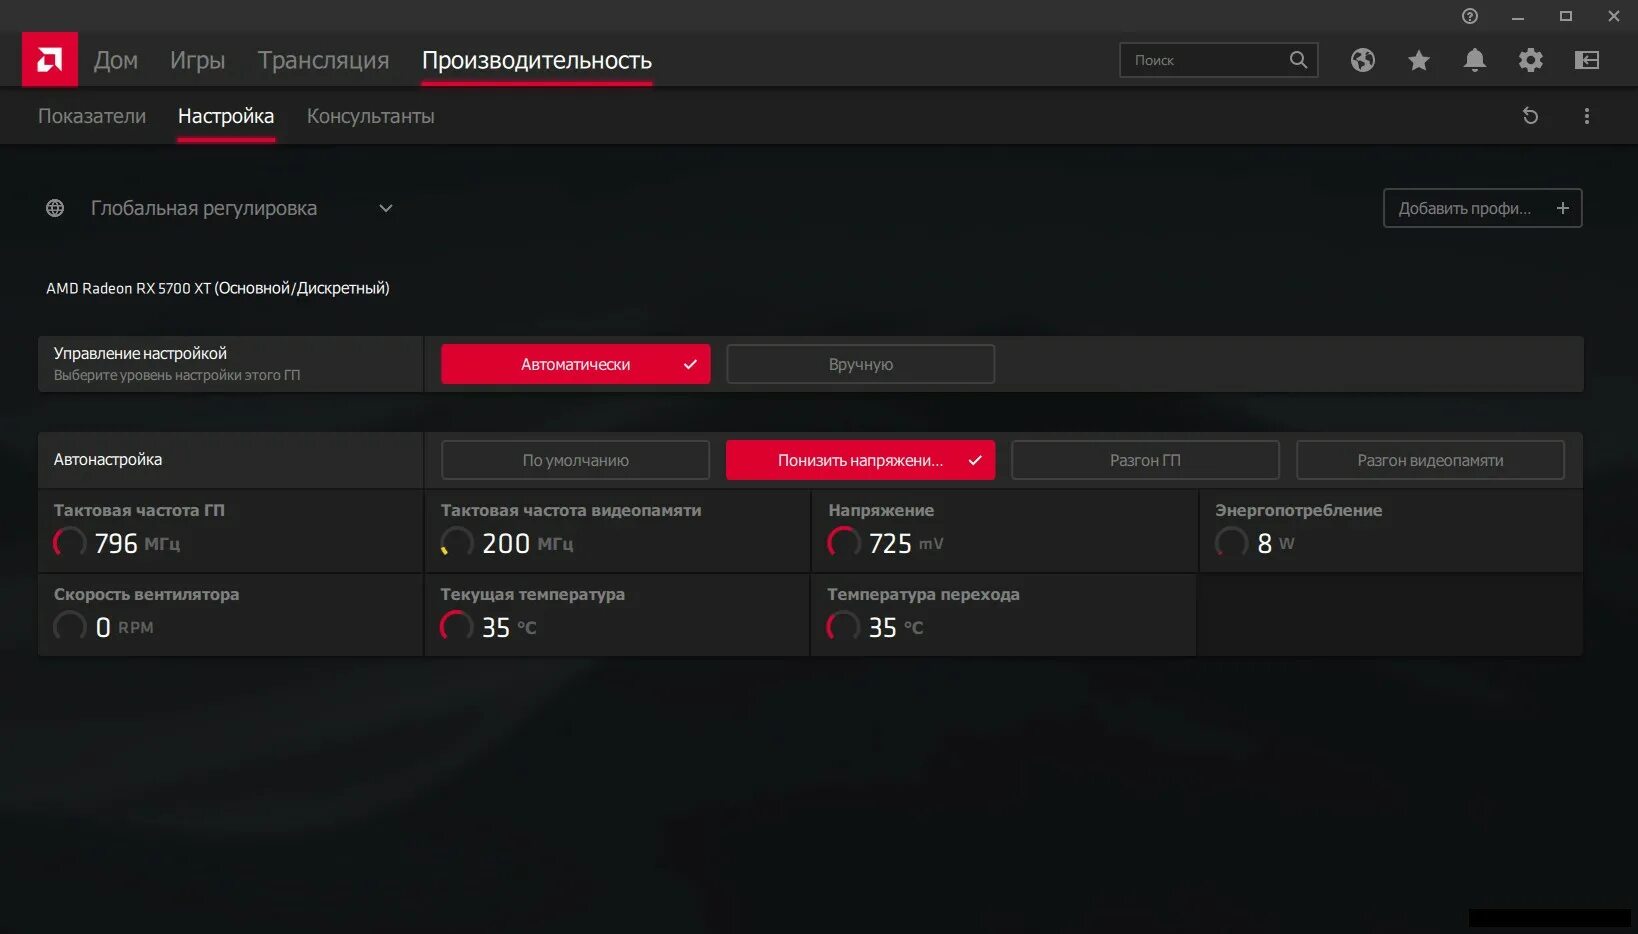Open the Производительность tab
The image size is (1638, 934).
pos(537,60)
